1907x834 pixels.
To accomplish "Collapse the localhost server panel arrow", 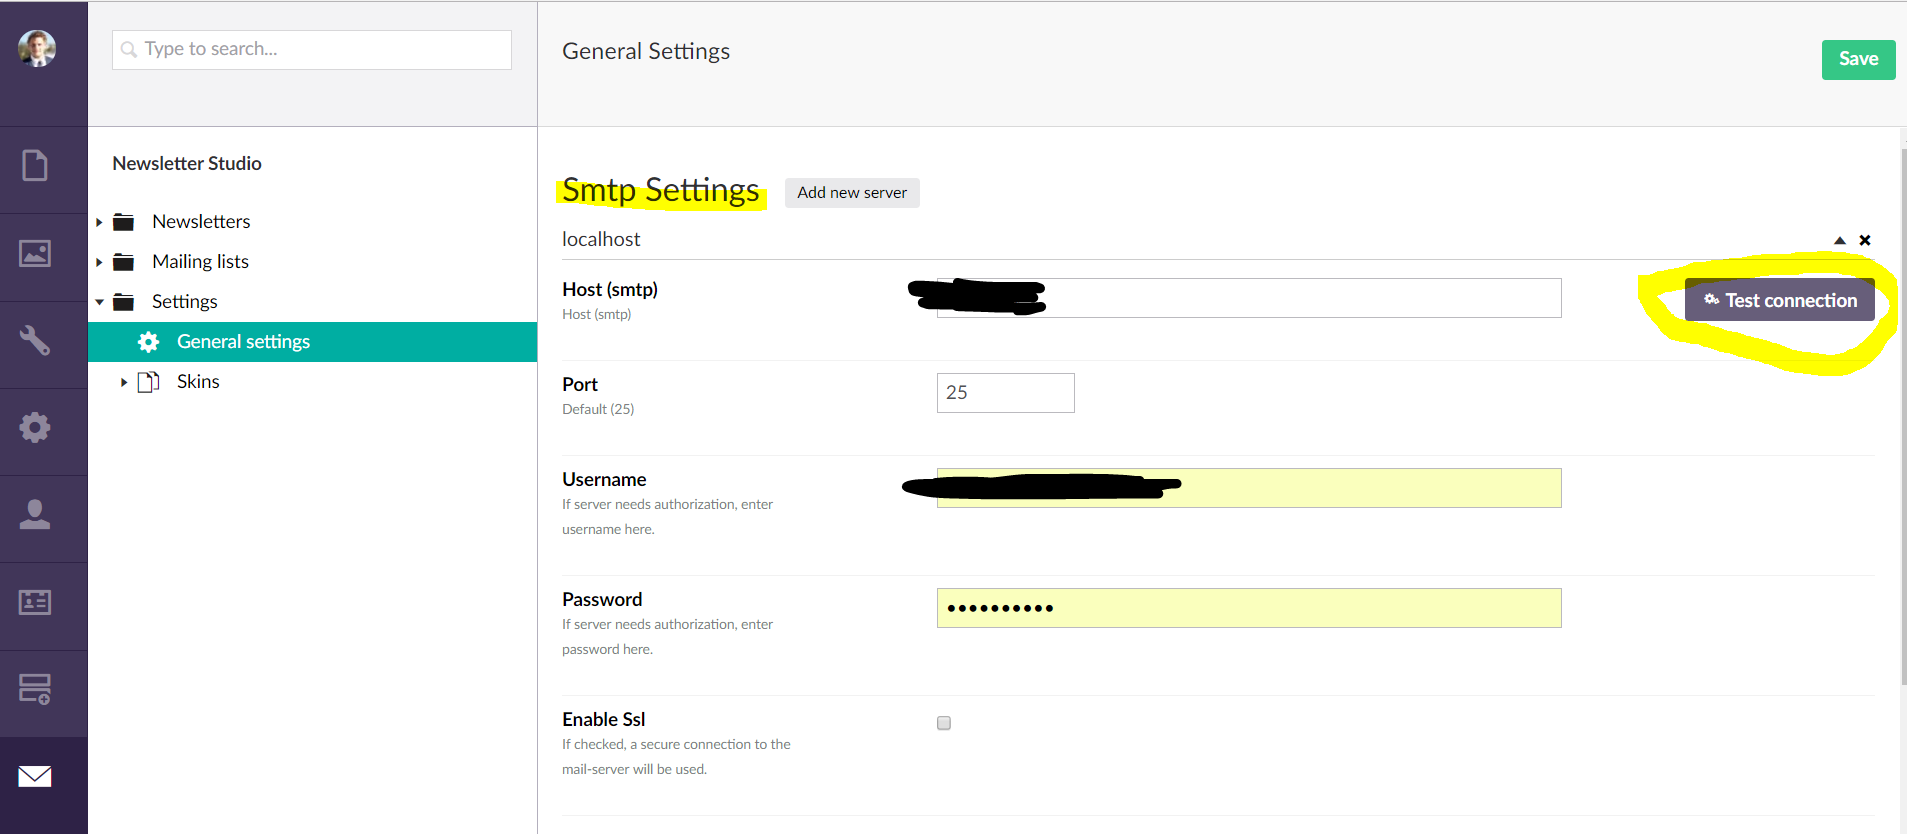I will (1840, 240).
